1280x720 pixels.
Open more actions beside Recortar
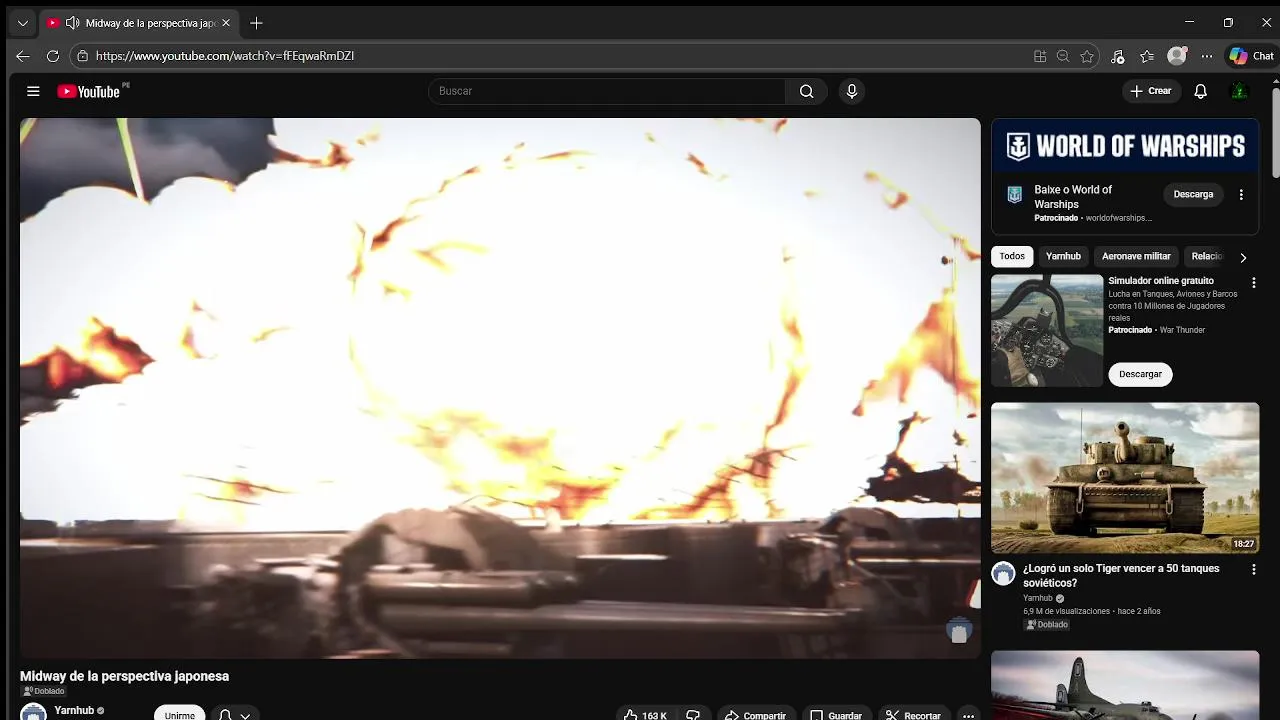point(968,715)
